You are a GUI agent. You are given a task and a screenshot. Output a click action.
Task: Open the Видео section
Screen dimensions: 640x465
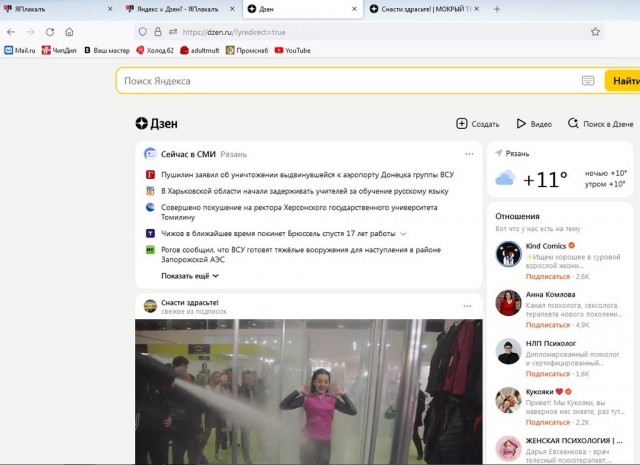point(534,124)
